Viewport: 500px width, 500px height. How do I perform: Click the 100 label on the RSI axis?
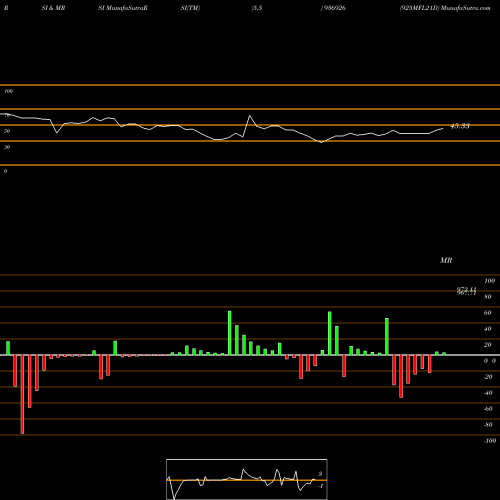8,91
